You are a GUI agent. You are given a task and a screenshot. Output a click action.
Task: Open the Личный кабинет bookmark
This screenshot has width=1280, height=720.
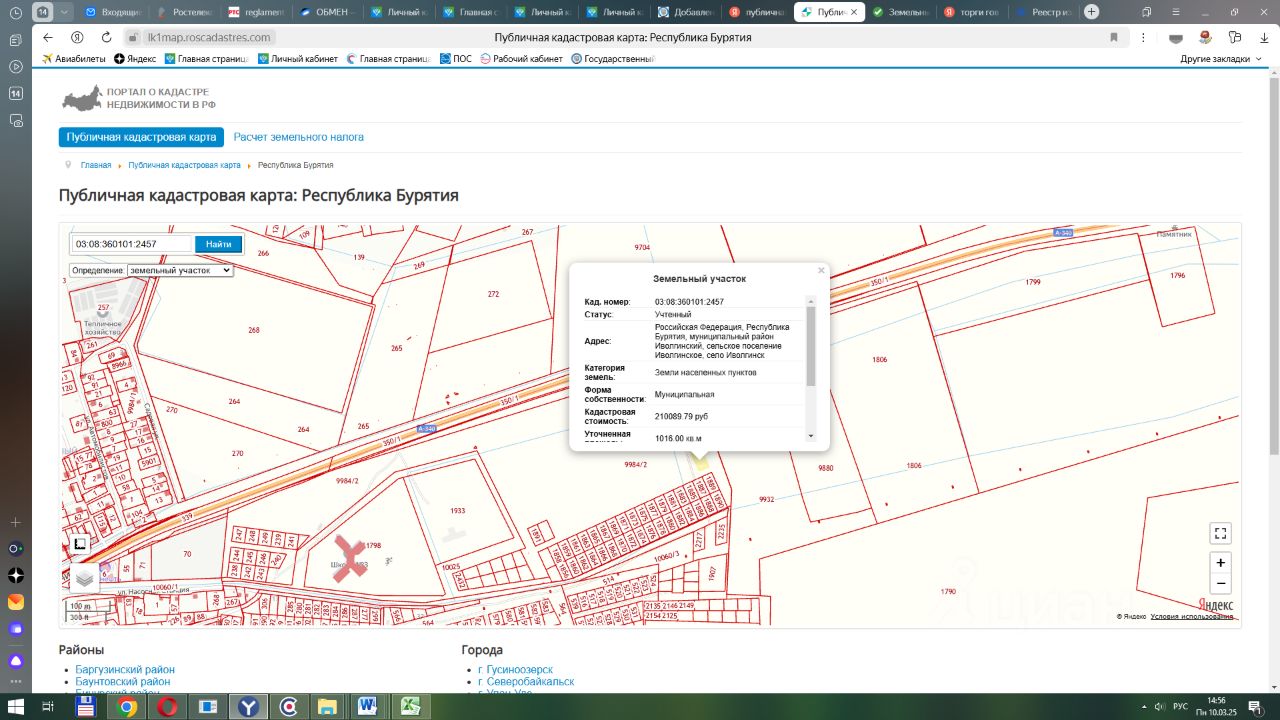point(298,59)
